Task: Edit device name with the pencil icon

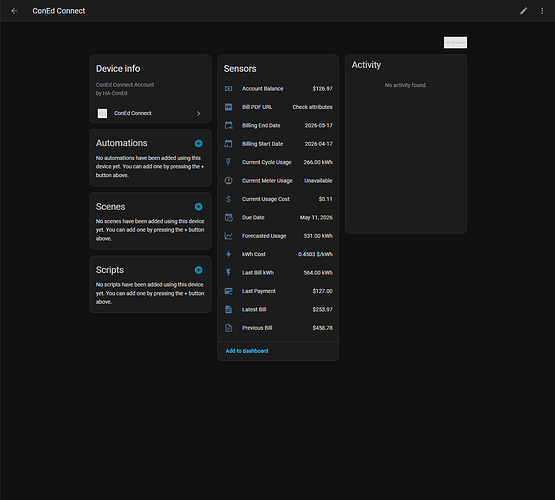Action: coord(523,11)
